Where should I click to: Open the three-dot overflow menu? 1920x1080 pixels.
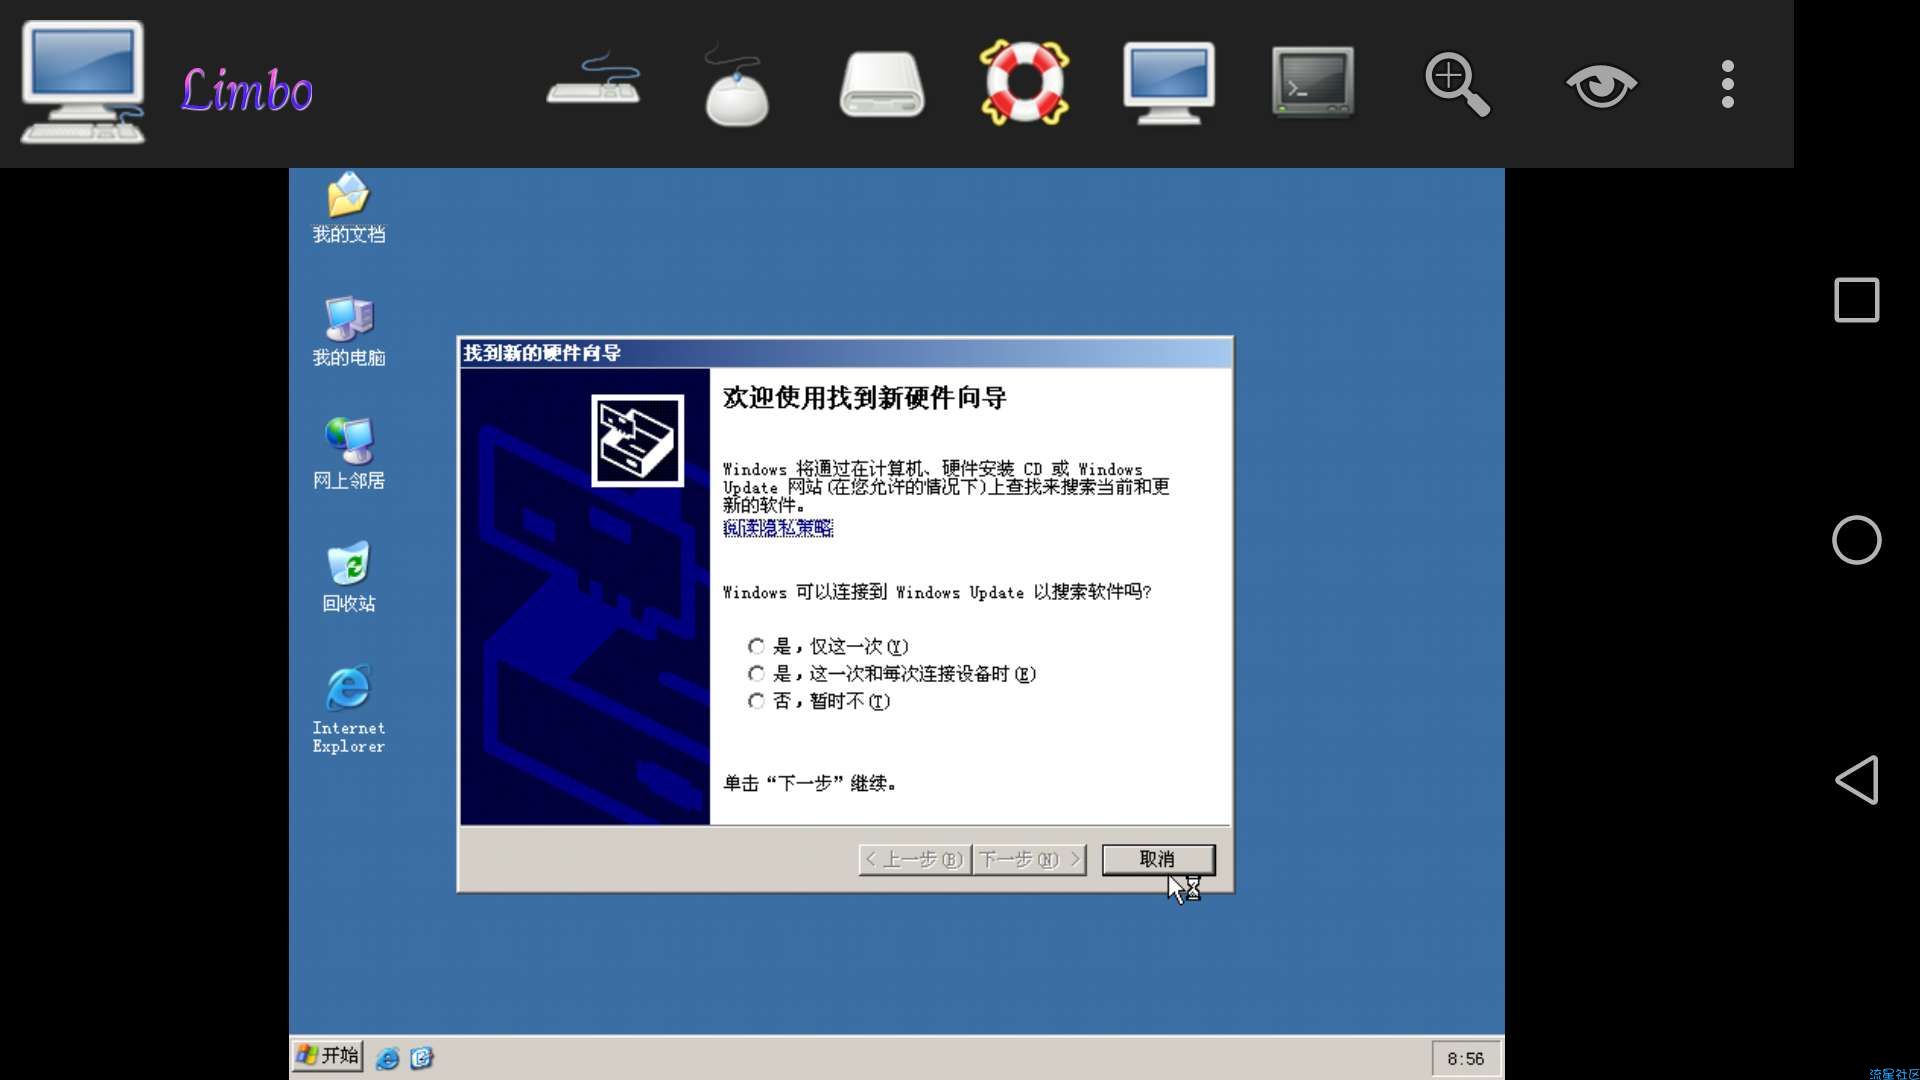point(1727,84)
